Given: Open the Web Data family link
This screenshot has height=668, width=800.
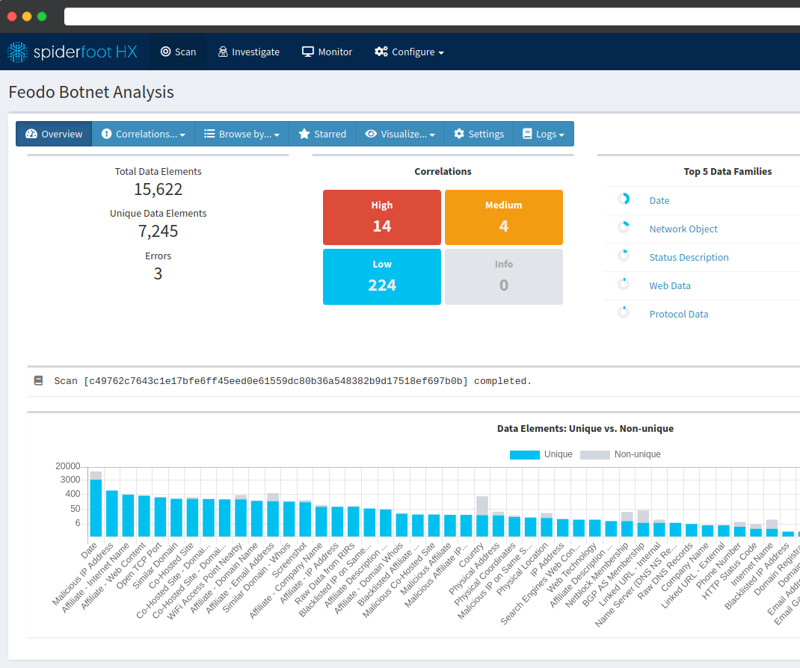Looking at the screenshot, I should click(x=669, y=286).
